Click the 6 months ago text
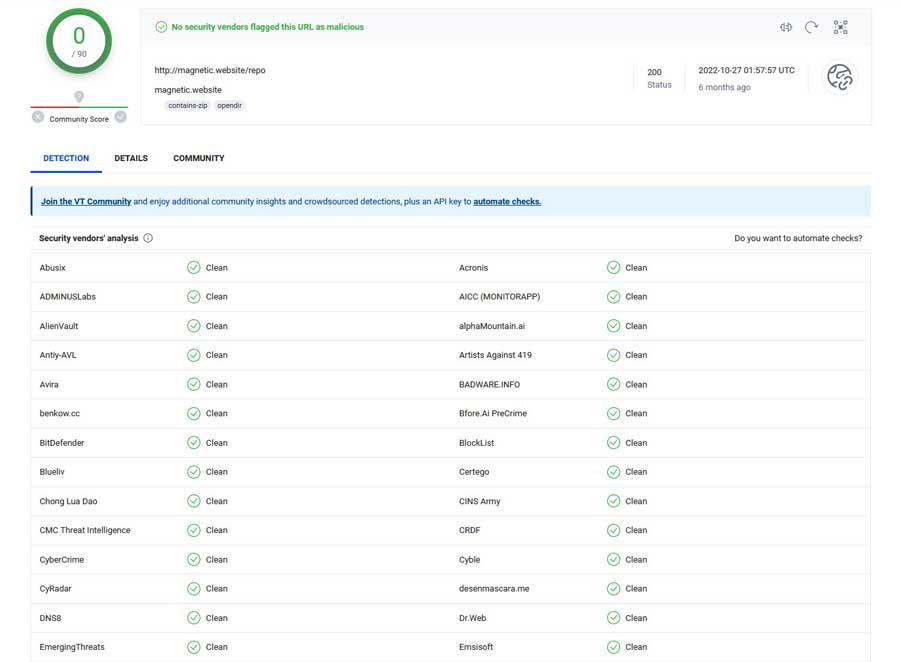Screen dimensions: 900x662 [x=724, y=87]
